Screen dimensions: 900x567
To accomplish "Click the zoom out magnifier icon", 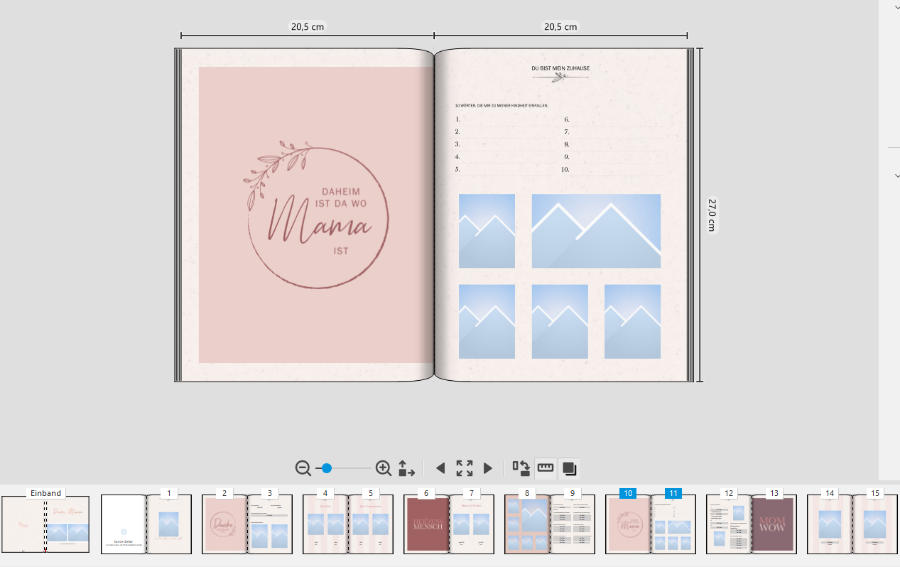I will 302,468.
